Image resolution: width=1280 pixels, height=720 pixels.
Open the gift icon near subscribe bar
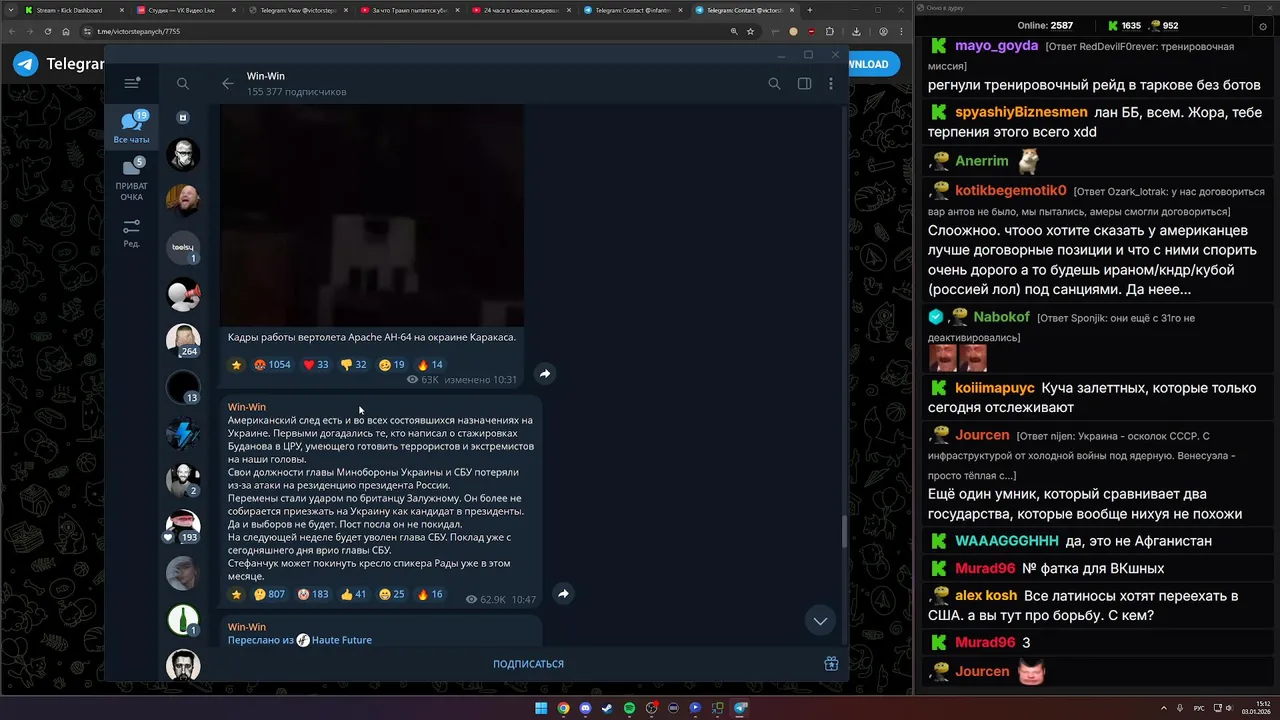tap(831, 663)
